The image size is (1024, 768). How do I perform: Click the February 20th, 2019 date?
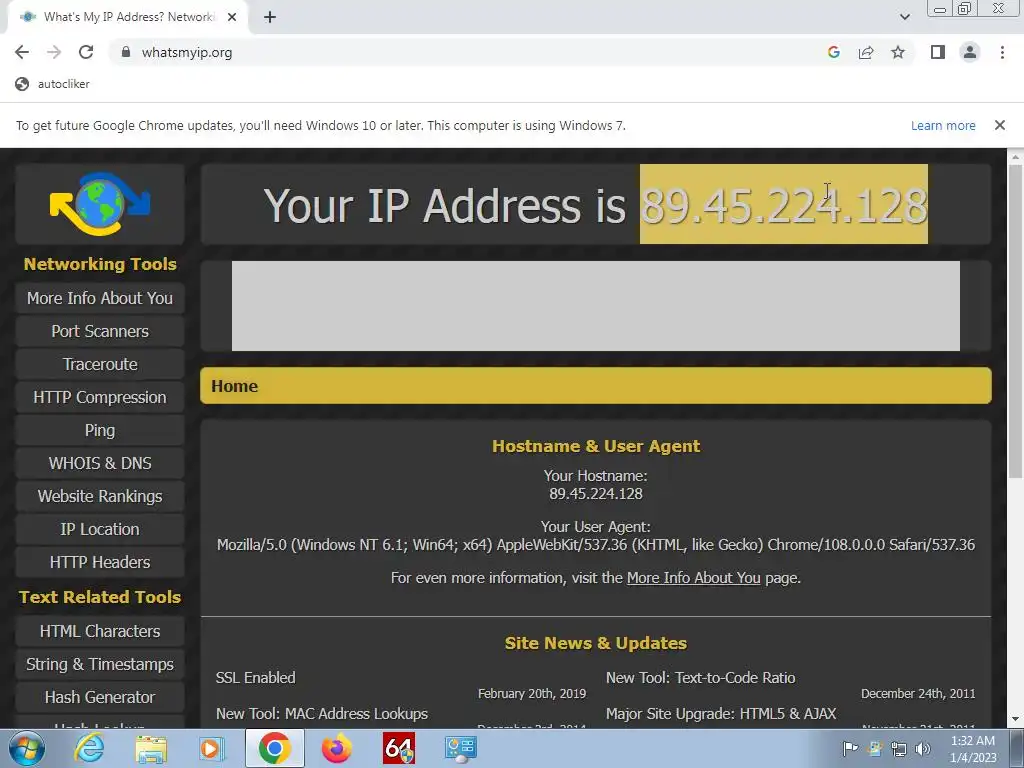point(532,694)
